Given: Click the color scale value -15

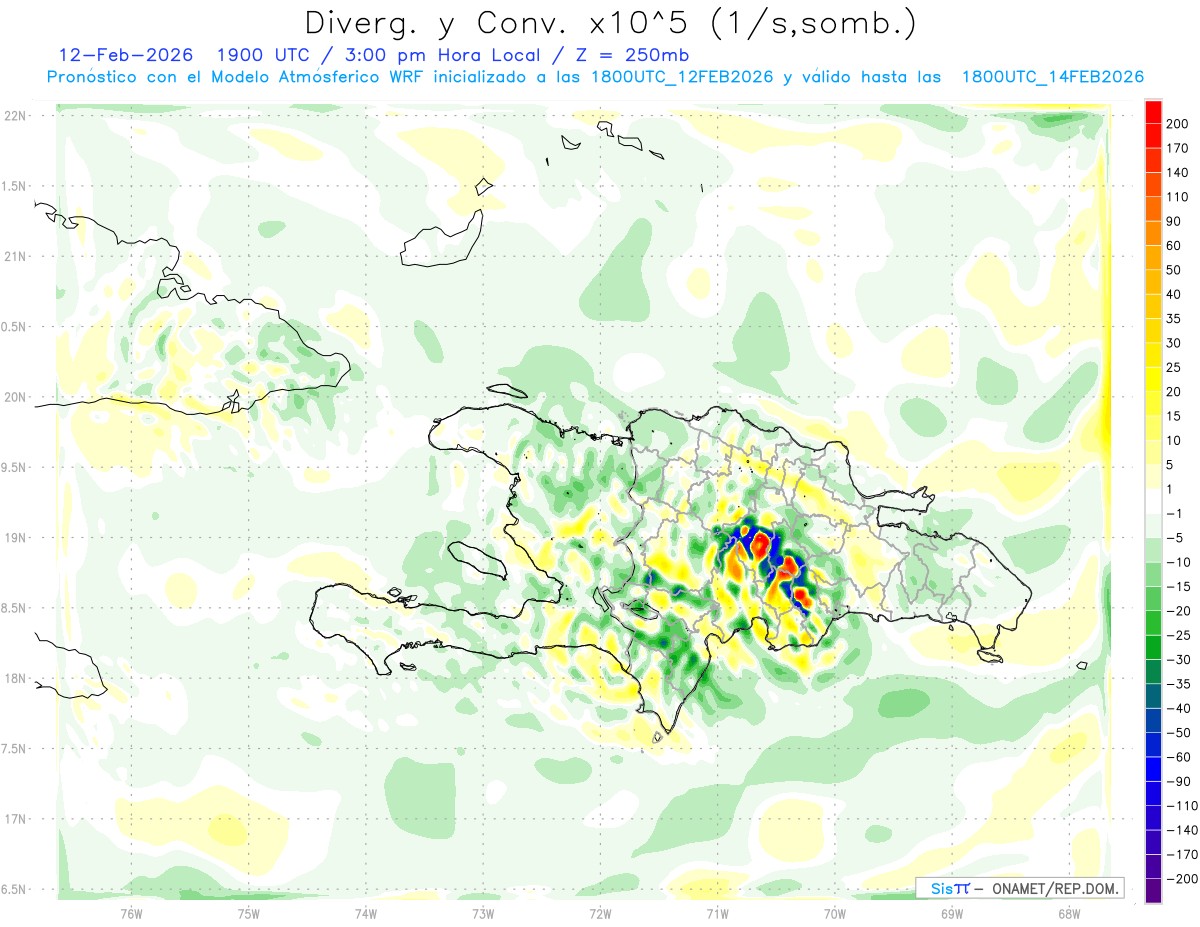Looking at the screenshot, I should 1181,587.
